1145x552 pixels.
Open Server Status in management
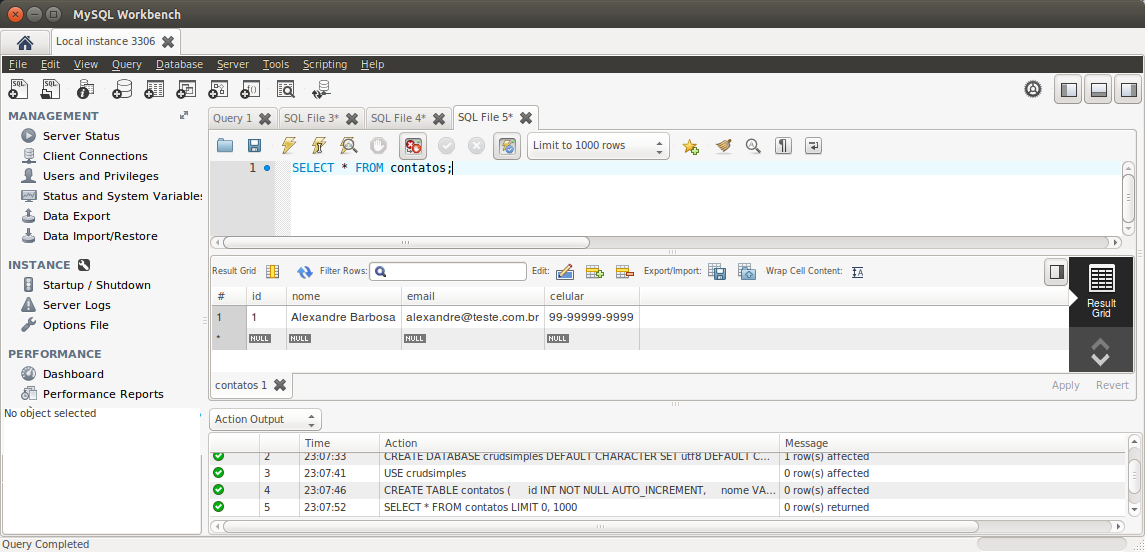[x=81, y=136]
